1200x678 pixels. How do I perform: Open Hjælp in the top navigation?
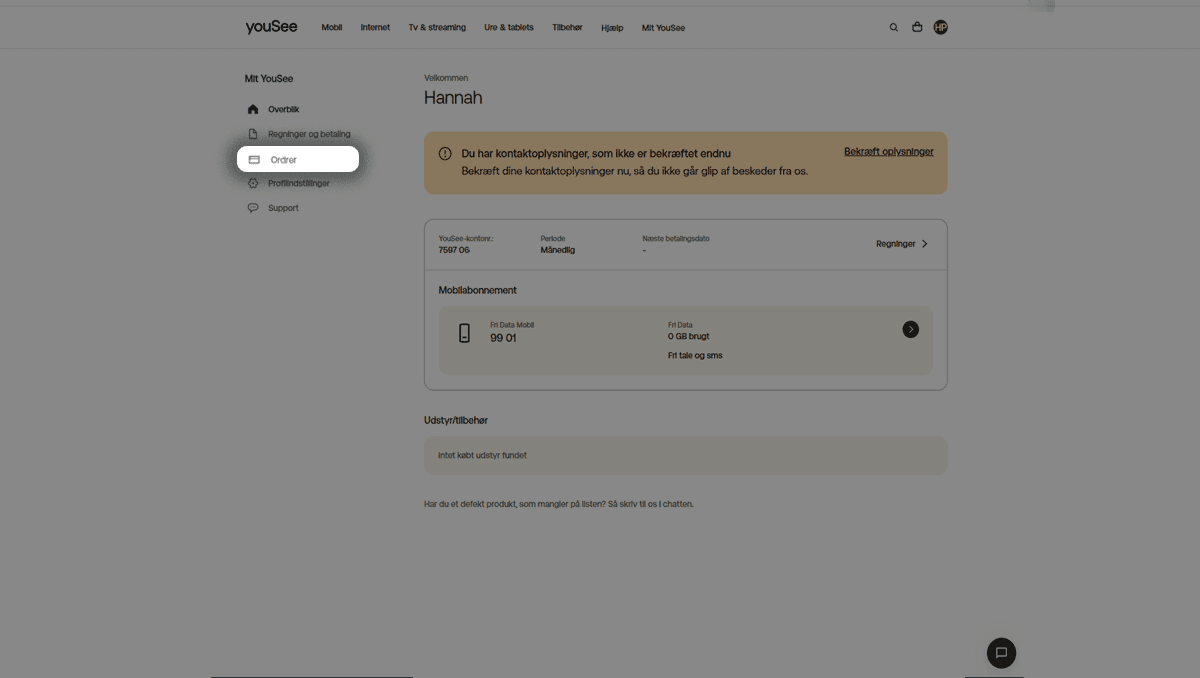(x=612, y=28)
